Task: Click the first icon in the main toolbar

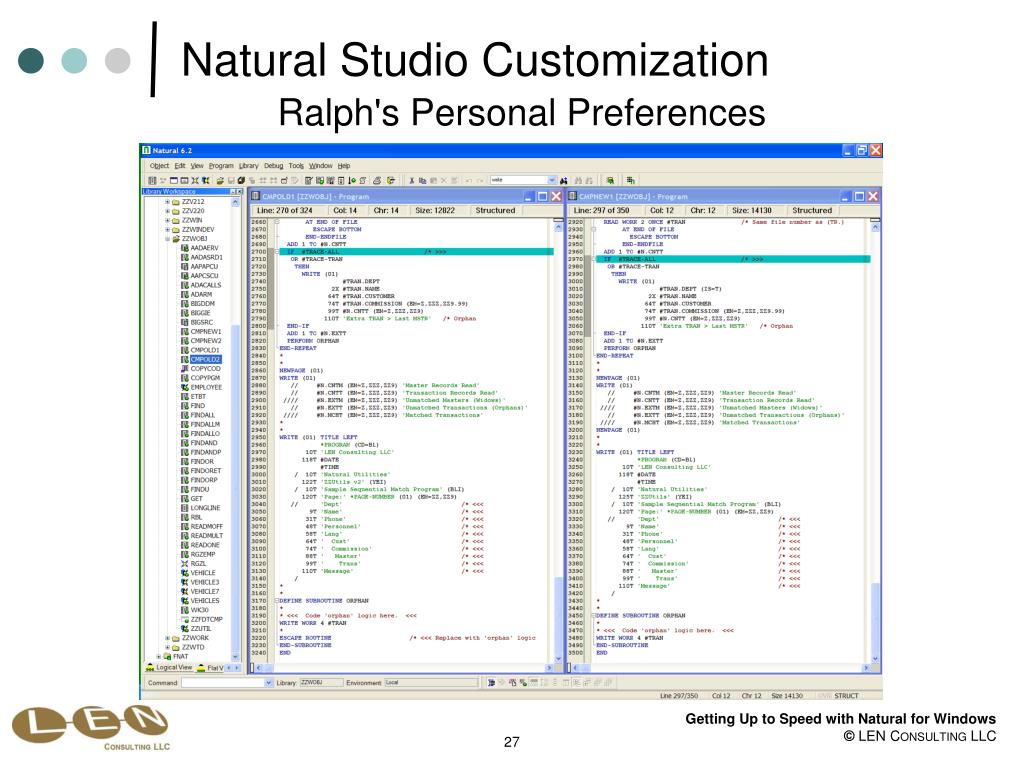Action: point(152,180)
